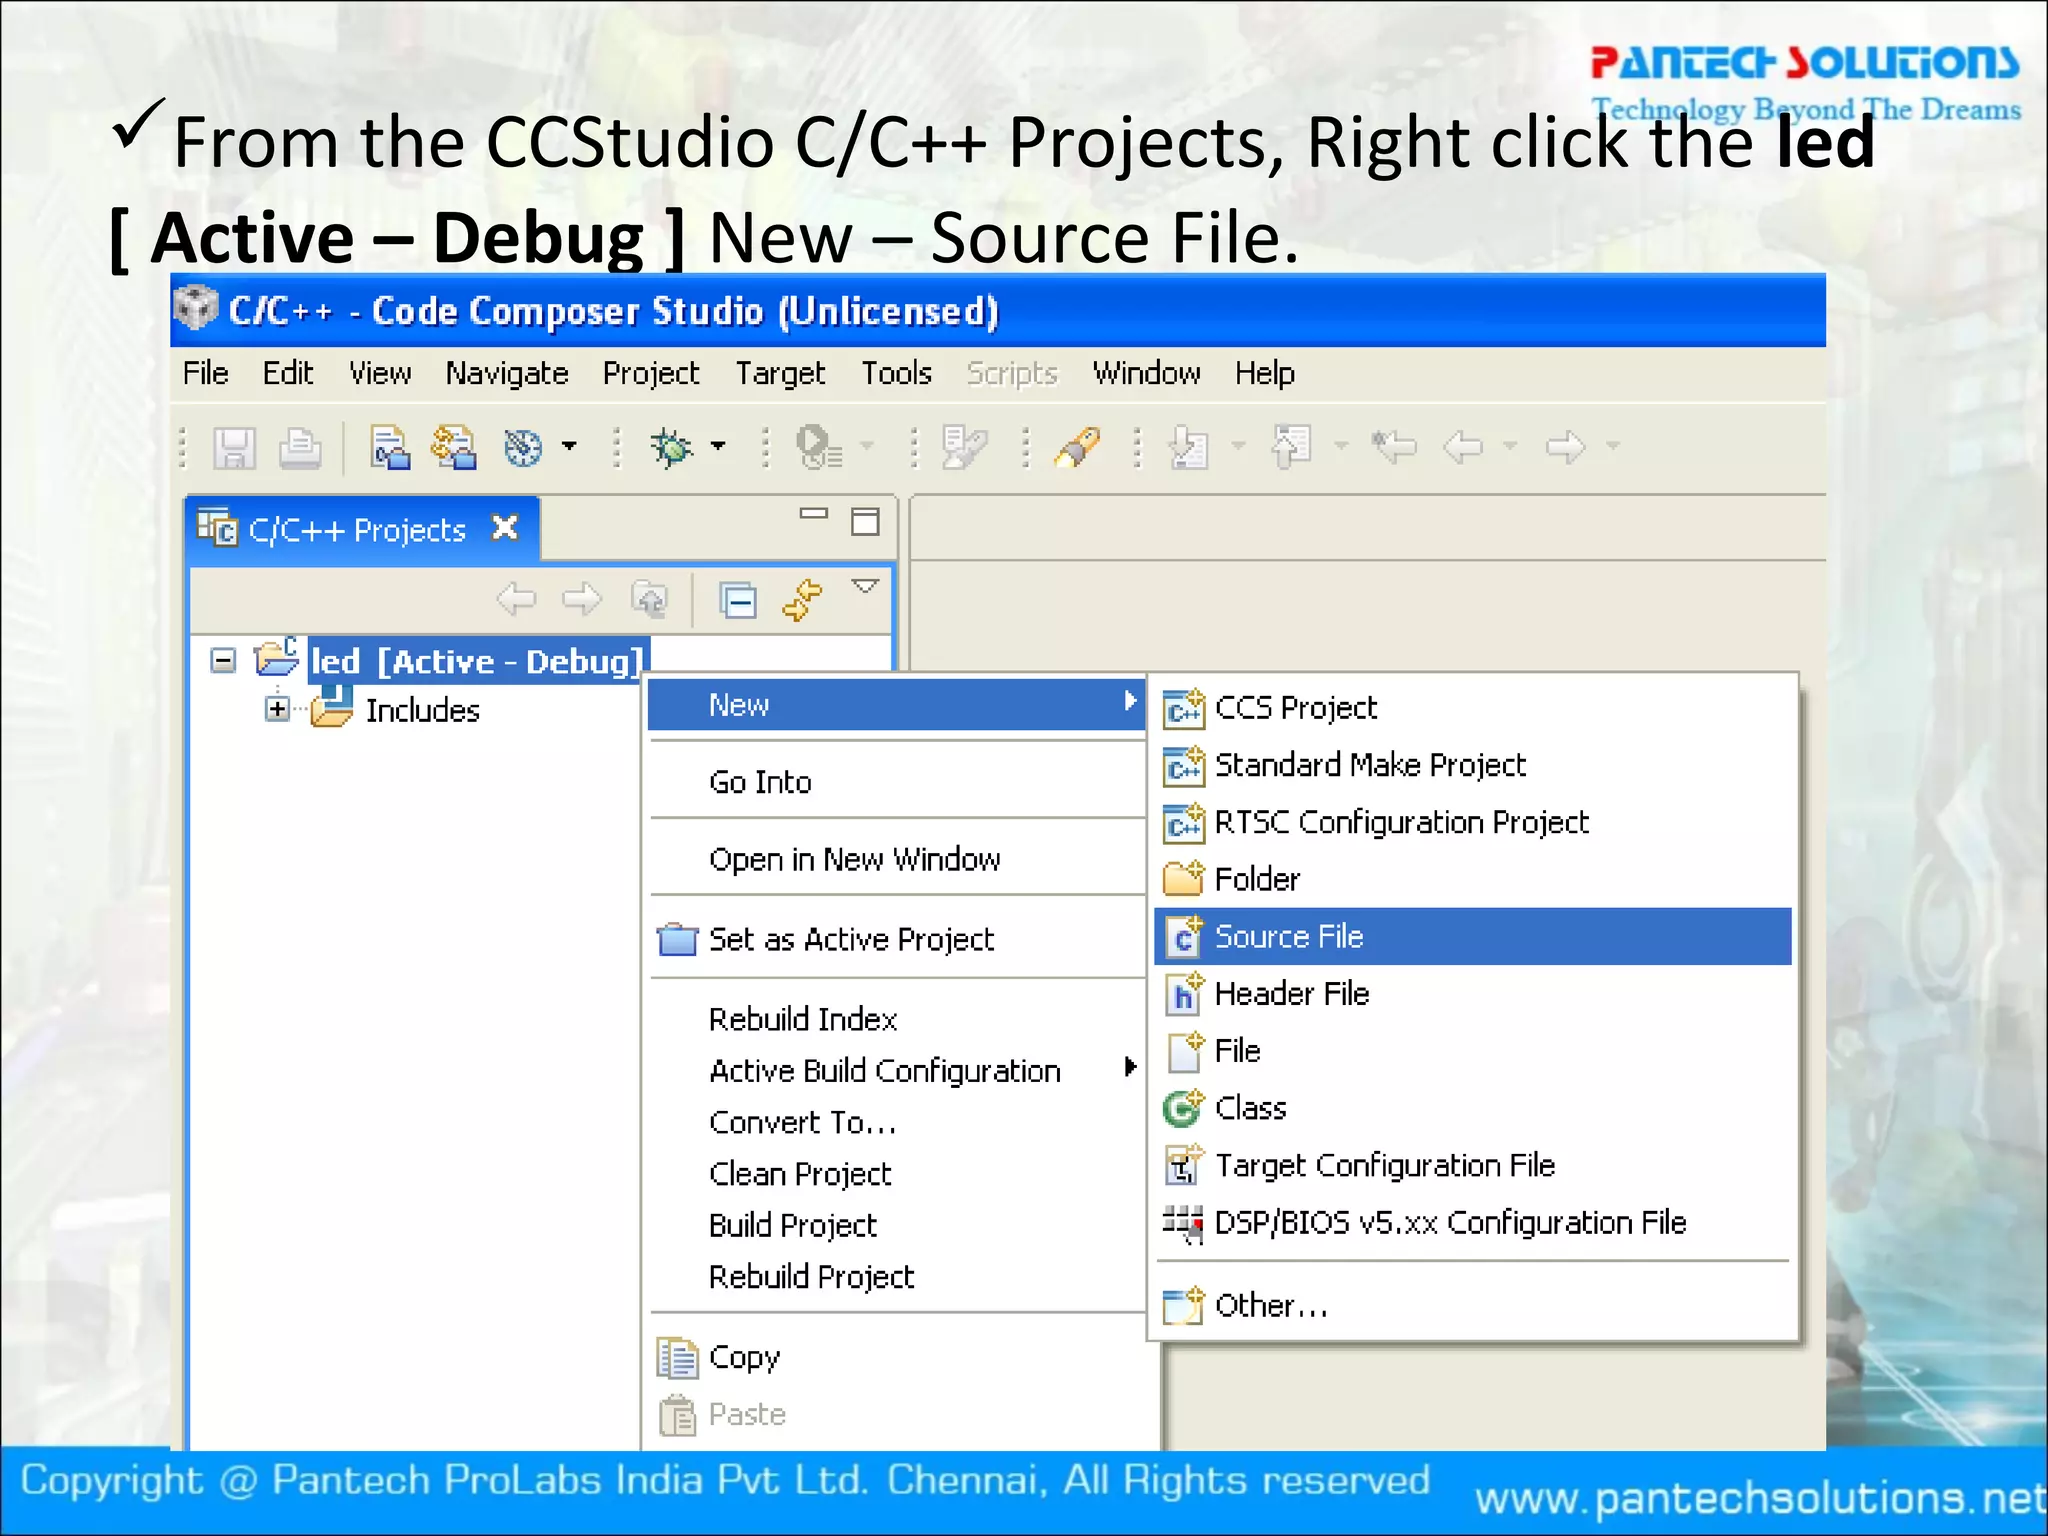The width and height of the screenshot is (2048, 1536).
Task: Open the File menu
Action: point(205,373)
